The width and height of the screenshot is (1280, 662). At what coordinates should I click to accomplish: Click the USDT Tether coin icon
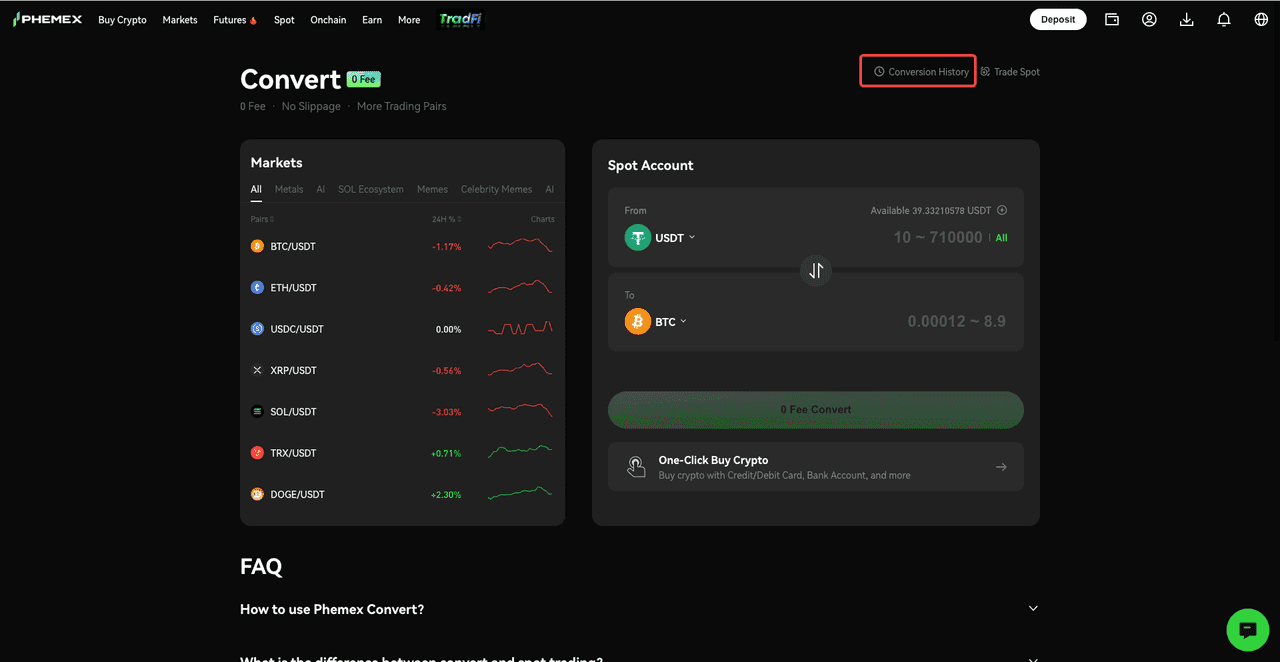click(x=638, y=237)
